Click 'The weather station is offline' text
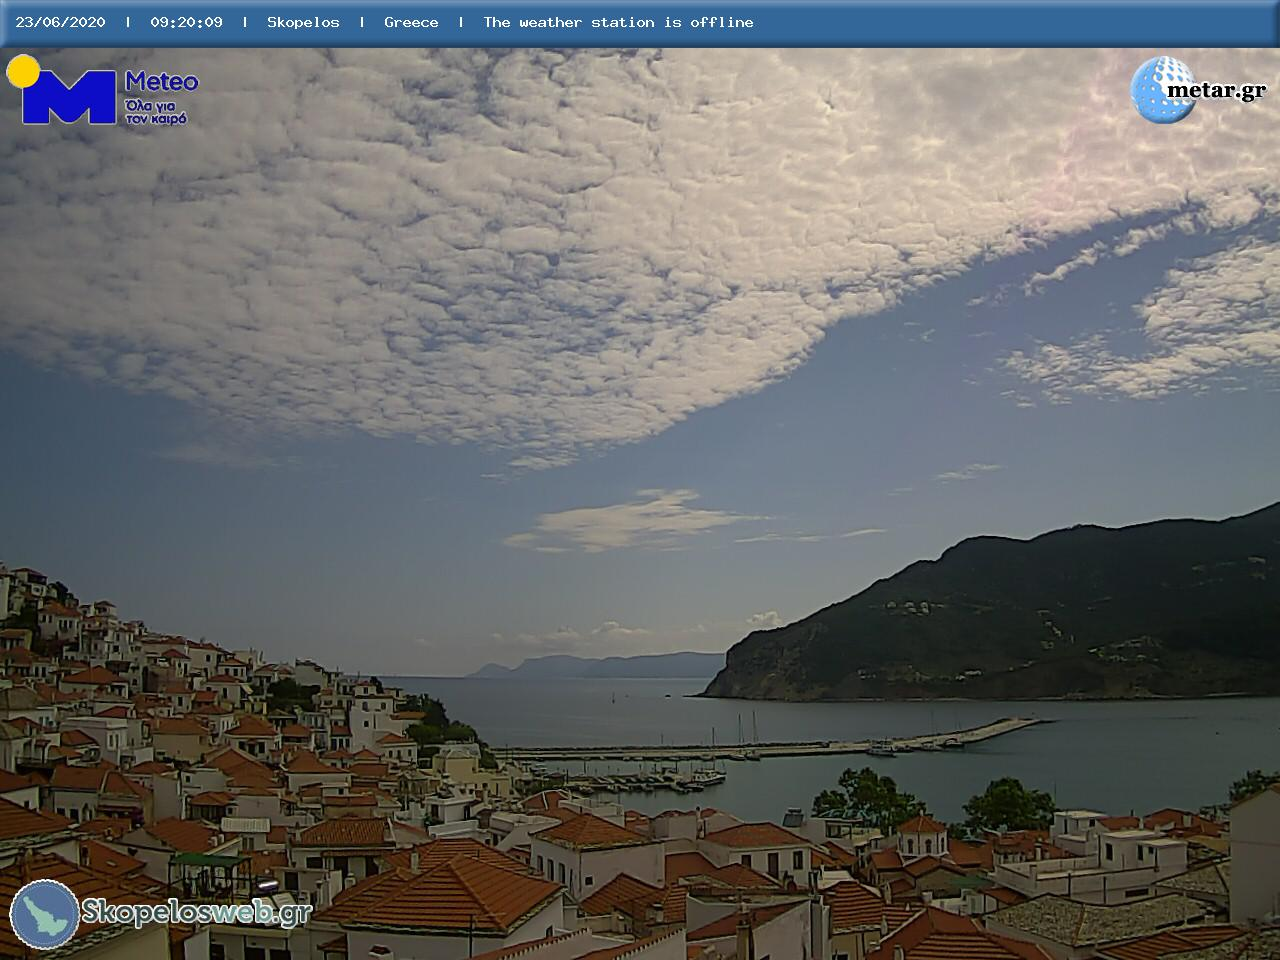Viewport: 1280px width, 960px height. (618, 22)
